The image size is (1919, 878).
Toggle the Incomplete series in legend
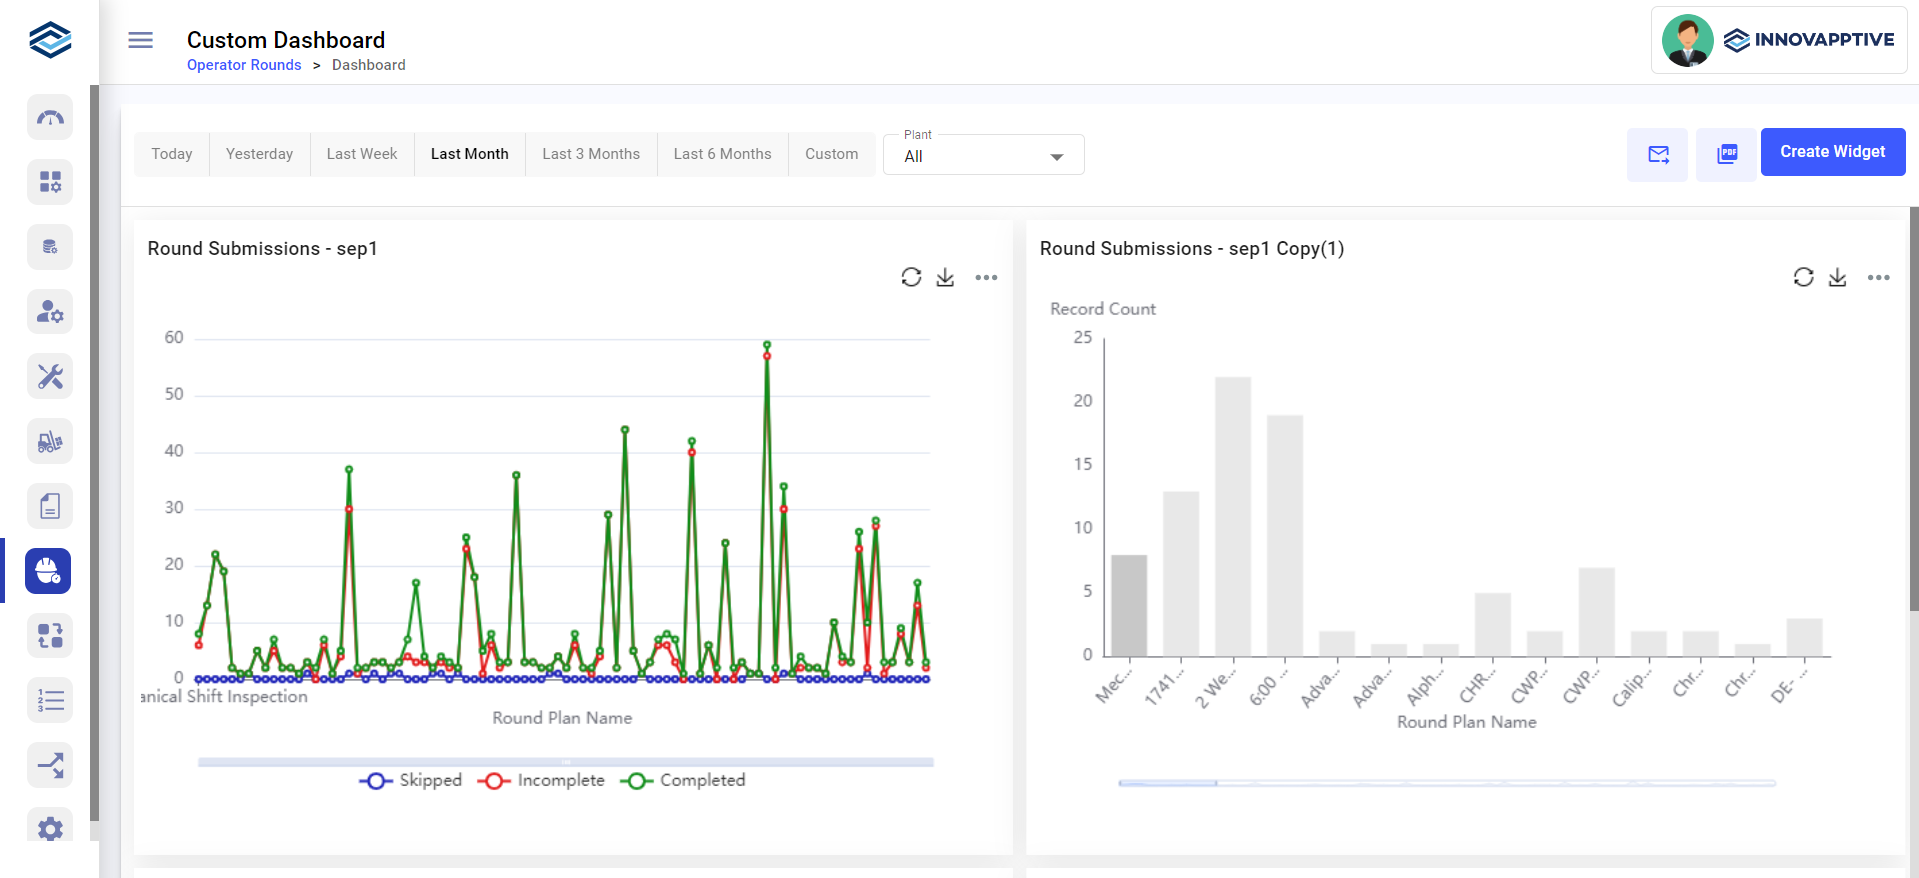(x=541, y=780)
